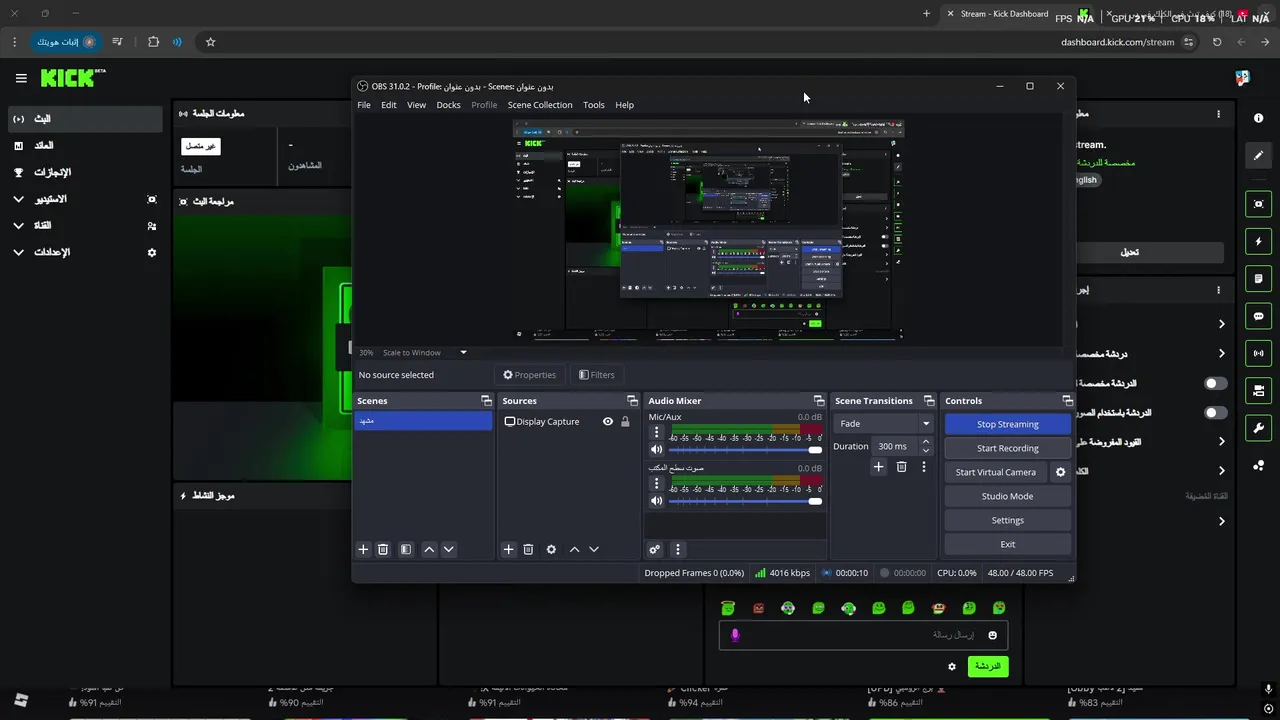1280x720 pixels.
Task: Open Scale to Window preview dropdown
Action: pyautogui.click(x=424, y=353)
